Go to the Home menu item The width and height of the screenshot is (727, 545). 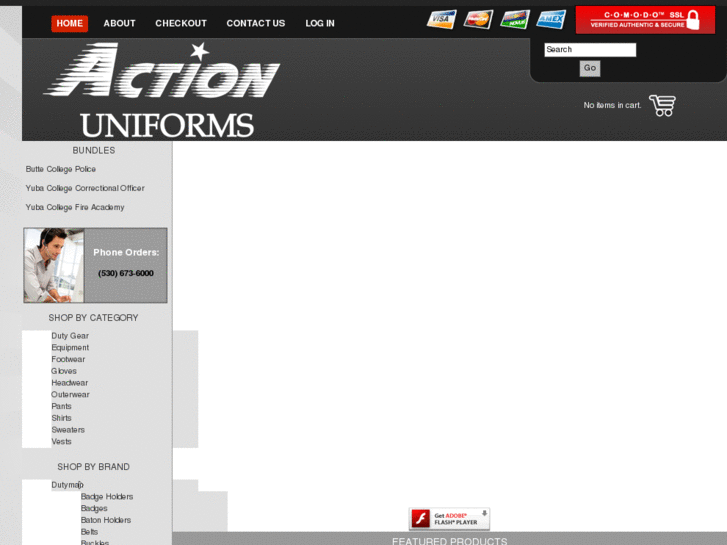(x=70, y=24)
